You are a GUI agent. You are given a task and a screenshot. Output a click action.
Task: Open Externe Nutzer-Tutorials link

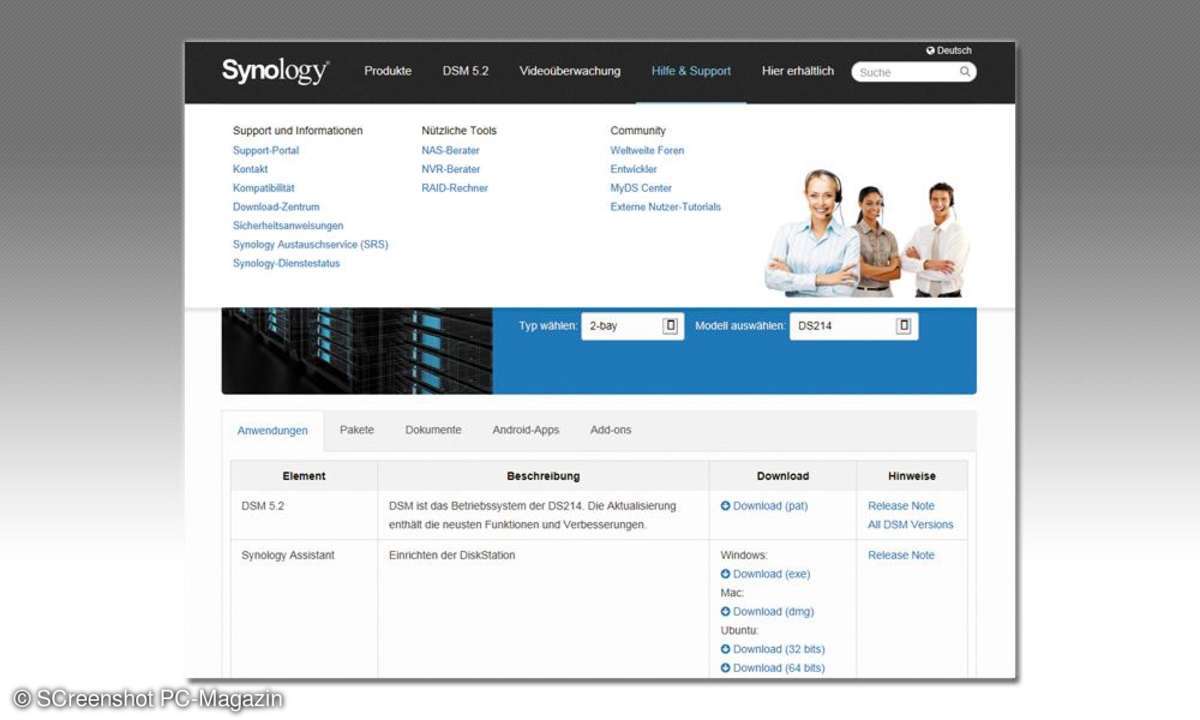coord(666,207)
